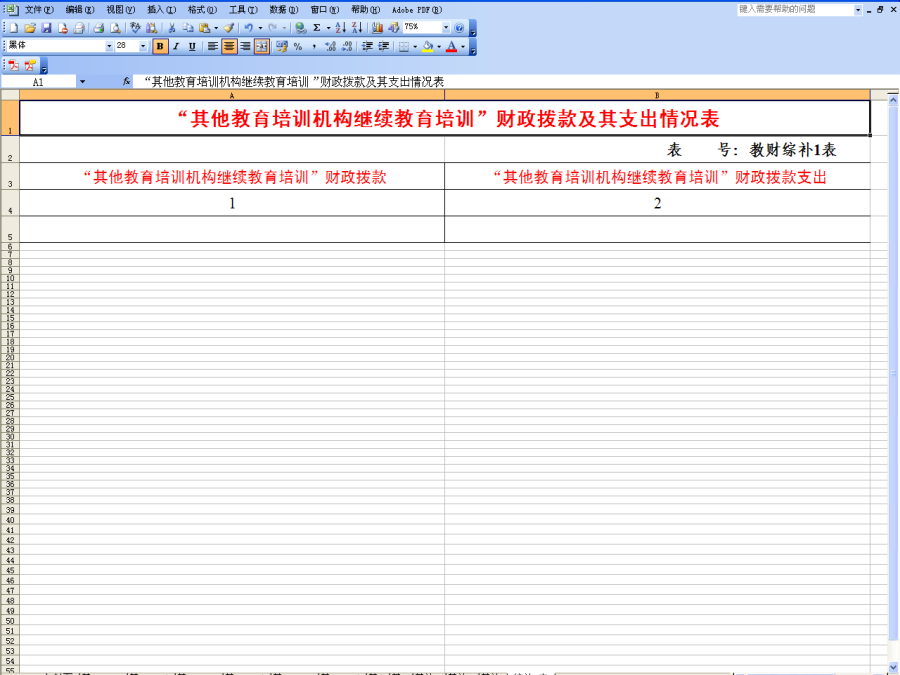Copy the selected cell
The image size is (900, 675).
point(188,28)
